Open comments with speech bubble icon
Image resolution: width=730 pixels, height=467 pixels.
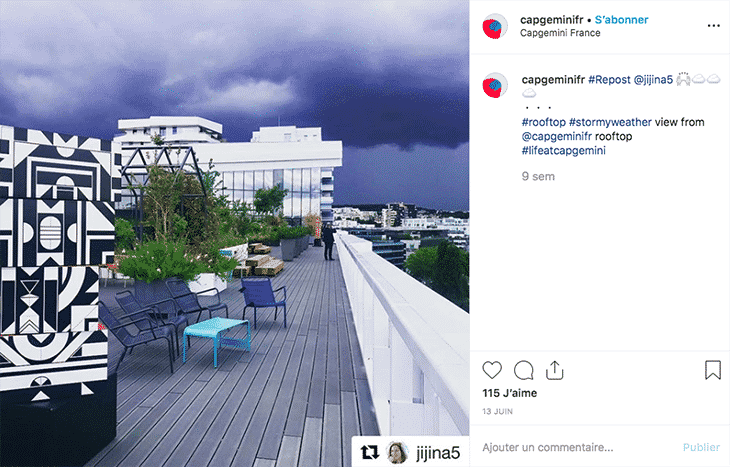(523, 370)
